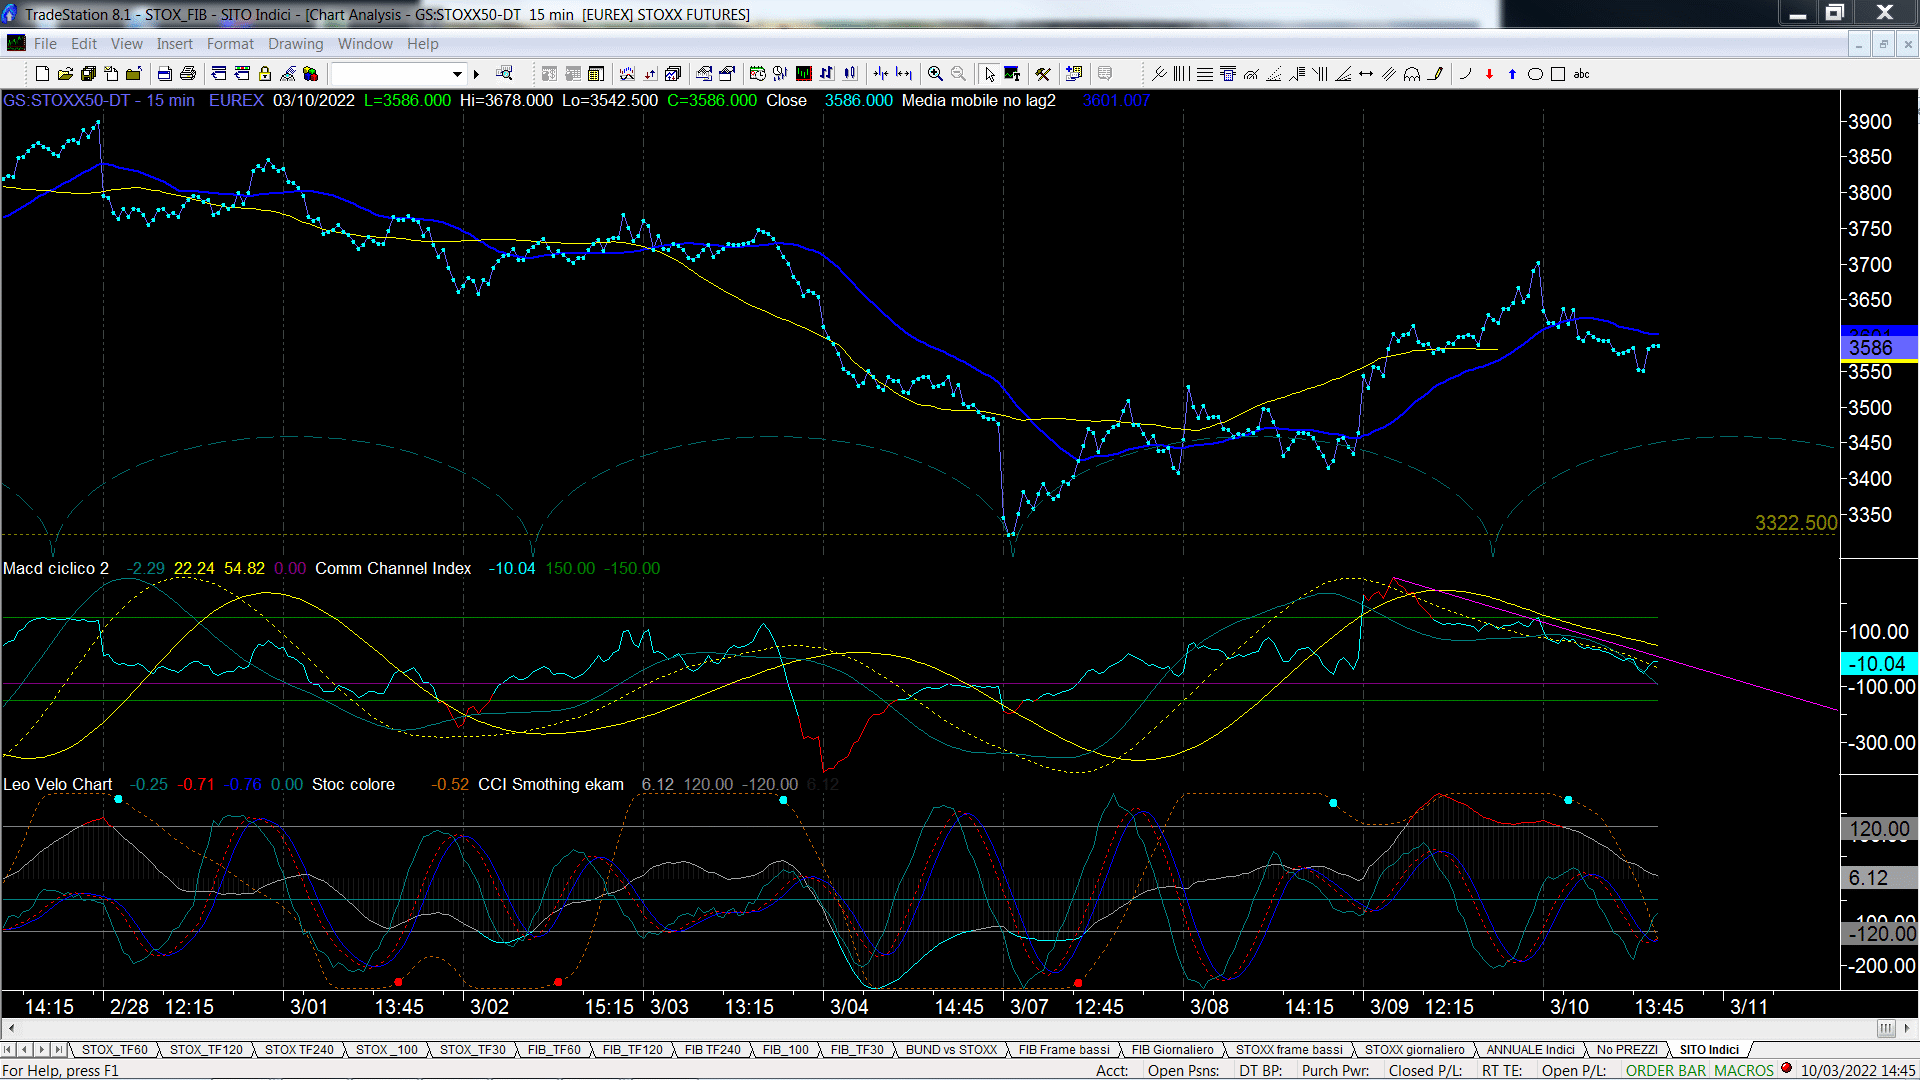Open the Drawing menu
The image size is (1920, 1080).
(295, 44)
